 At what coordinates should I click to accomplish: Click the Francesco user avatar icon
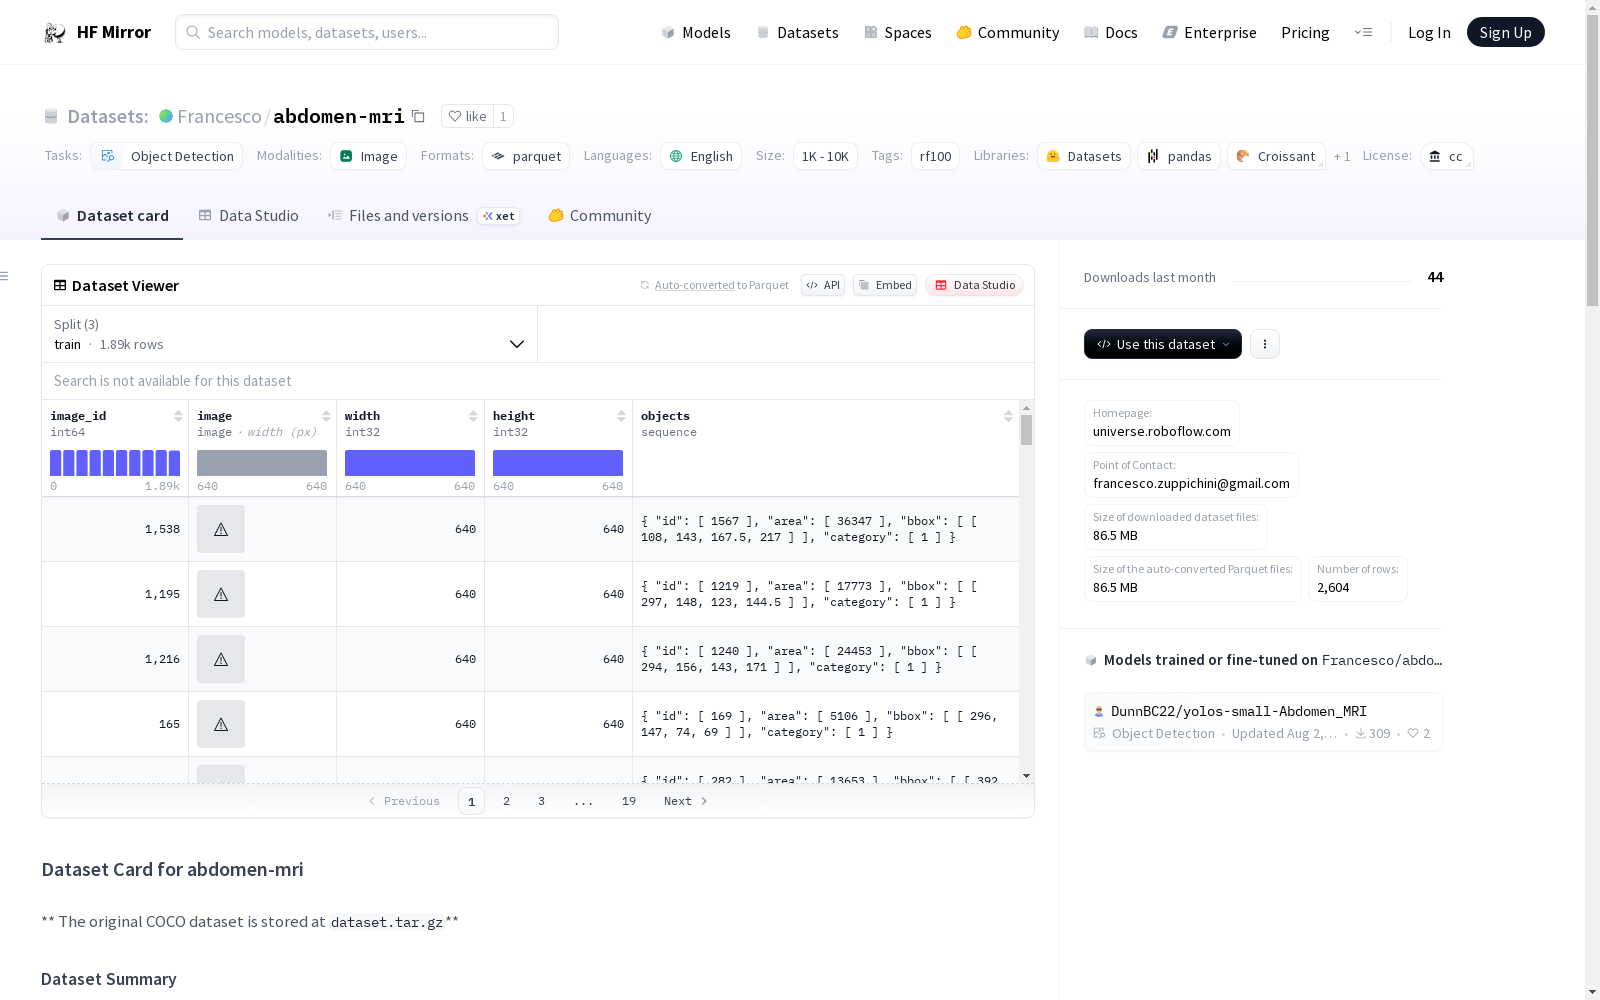click(x=166, y=116)
